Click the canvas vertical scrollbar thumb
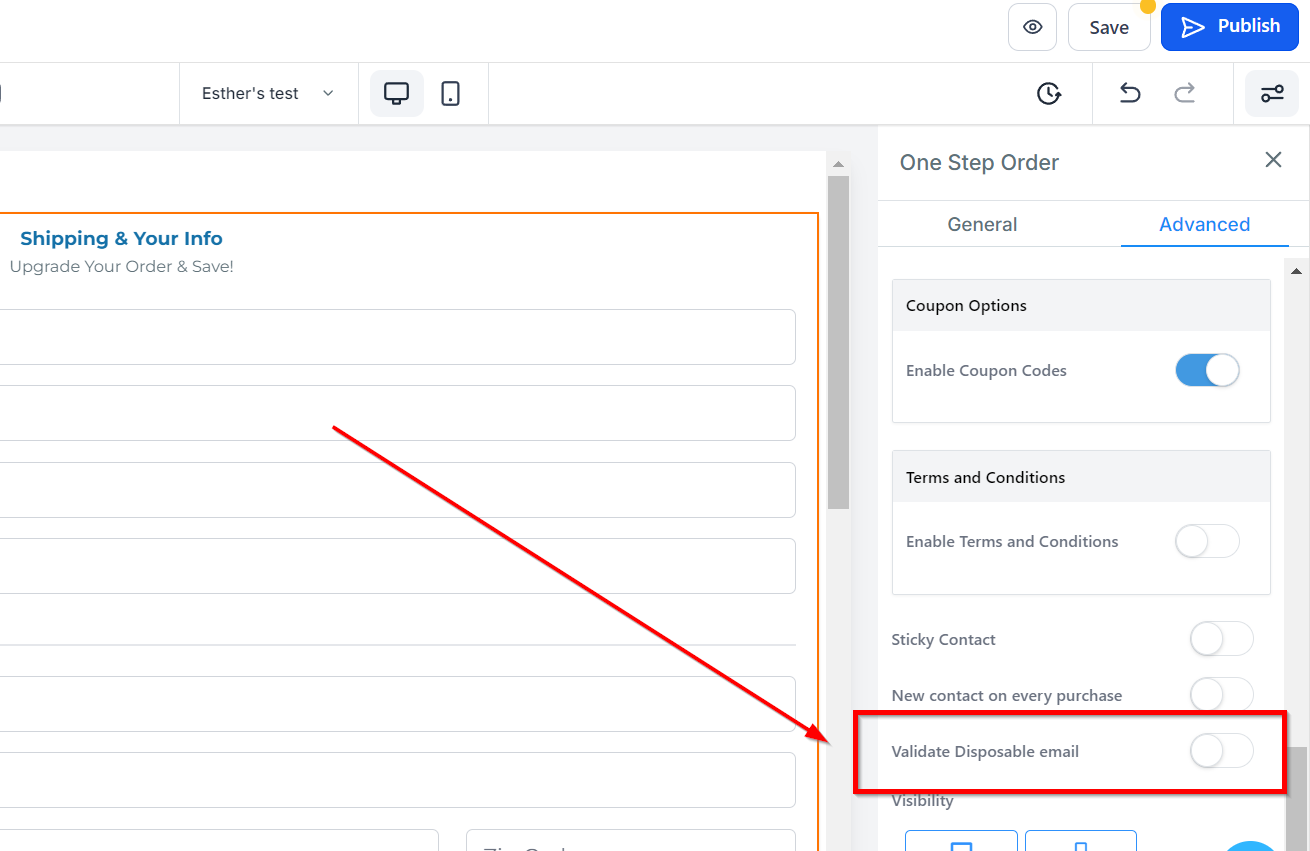Viewport: 1310px width, 851px height. coord(838,342)
